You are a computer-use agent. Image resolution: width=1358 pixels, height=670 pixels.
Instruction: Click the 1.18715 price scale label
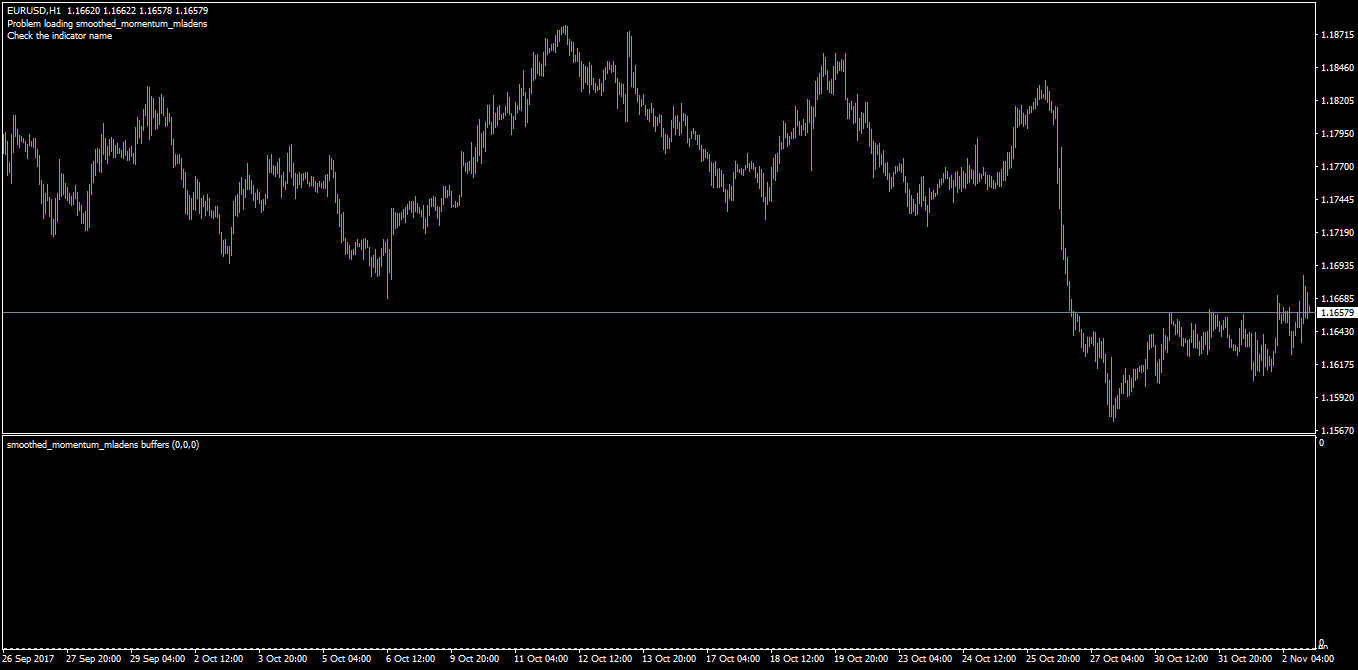[x=1337, y=35]
